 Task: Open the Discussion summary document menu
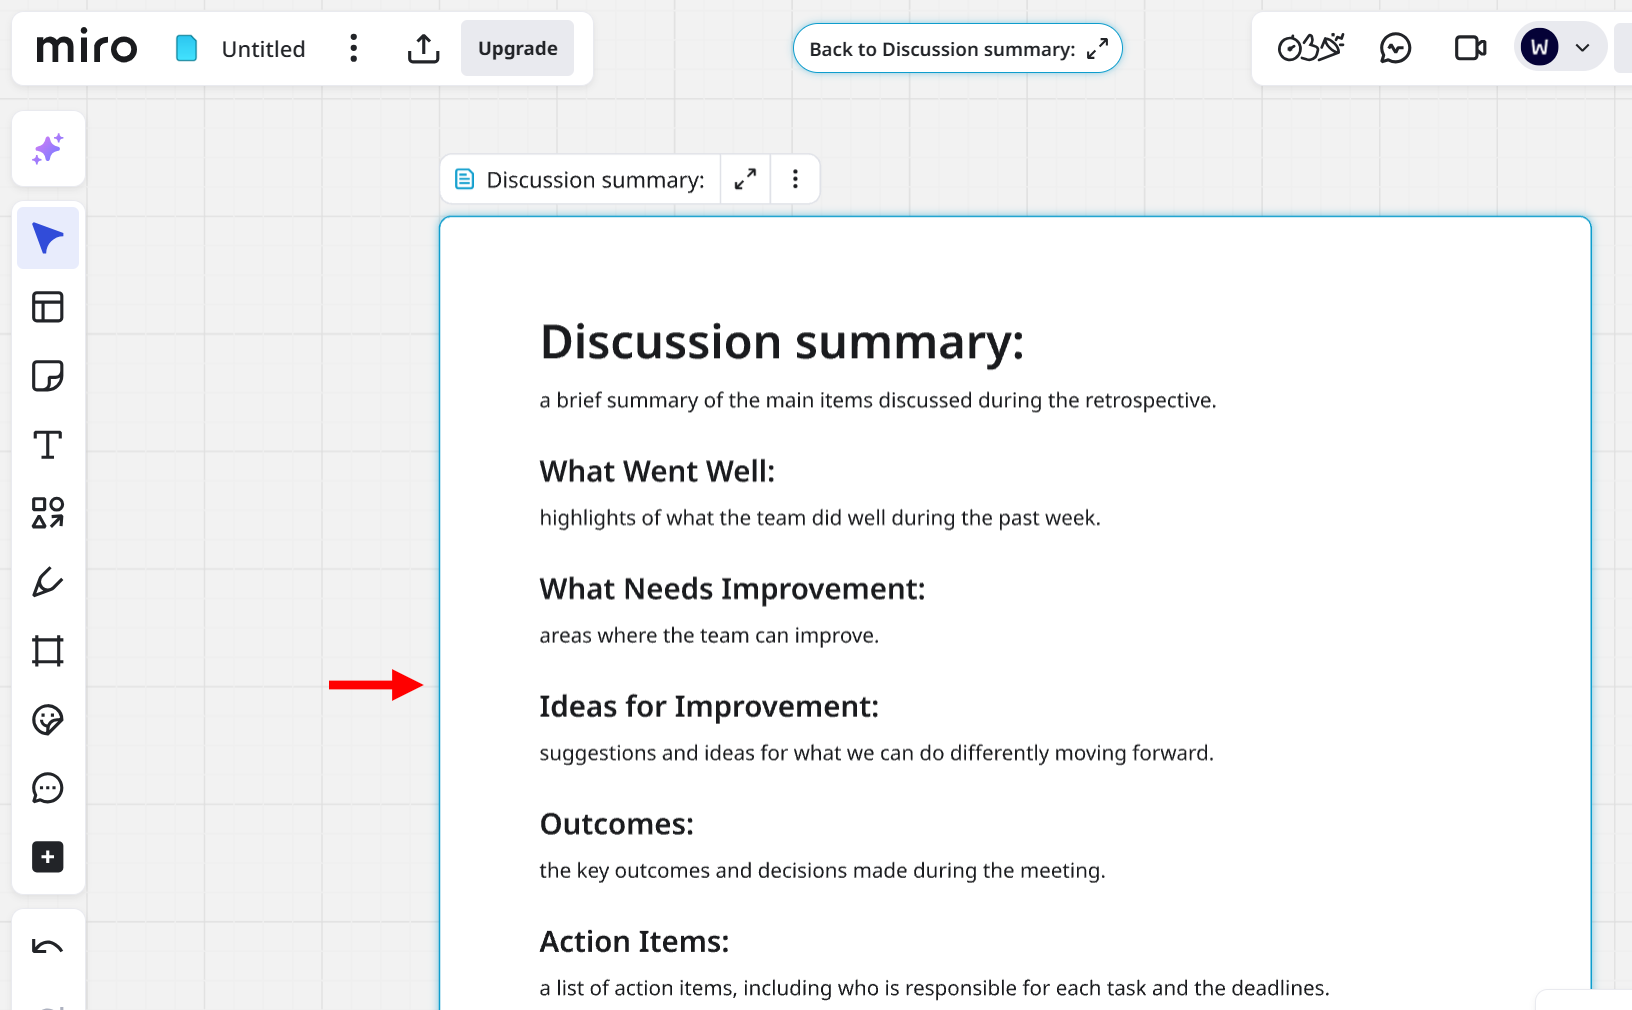795,179
